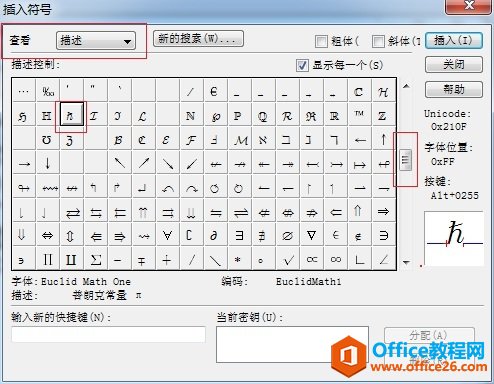The height and width of the screenshot is (384, 494).
Task: Choose the for-all ∀ symbol
Action: [x=167, y=235]
